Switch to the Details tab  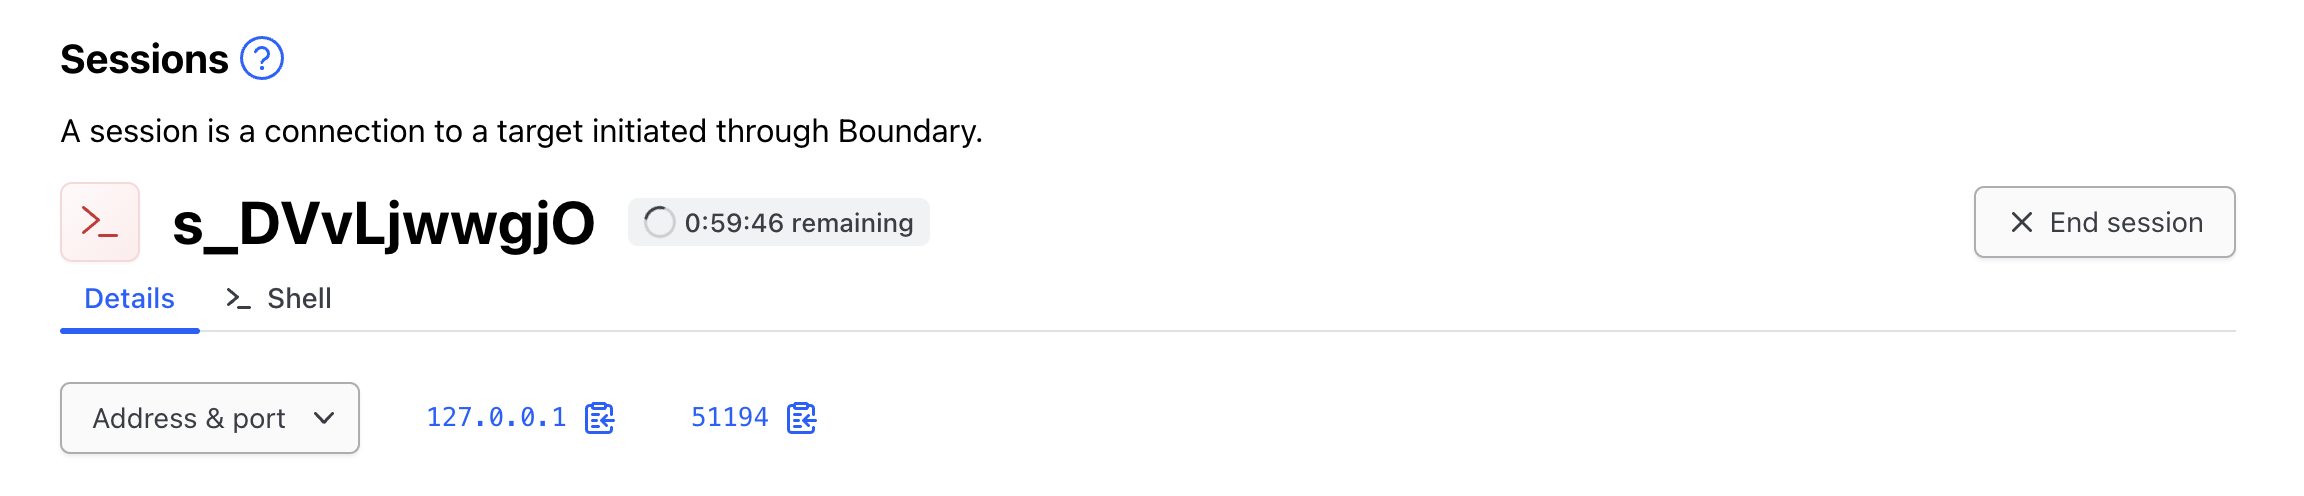point(129,298)
